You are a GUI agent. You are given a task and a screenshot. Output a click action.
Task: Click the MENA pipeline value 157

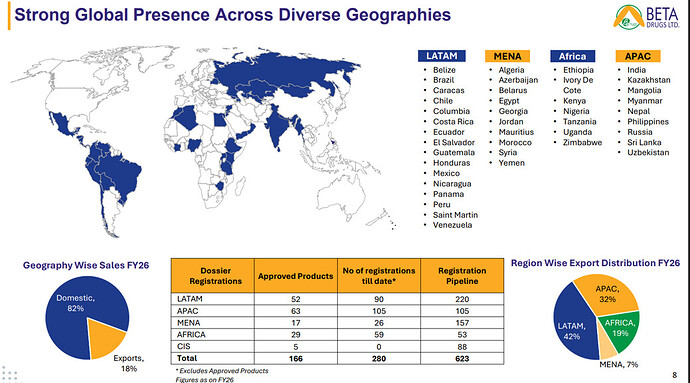click(x=462, y=323)
